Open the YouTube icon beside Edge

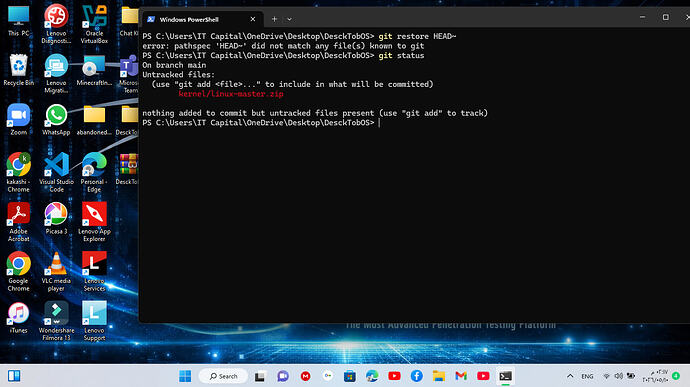394,376
